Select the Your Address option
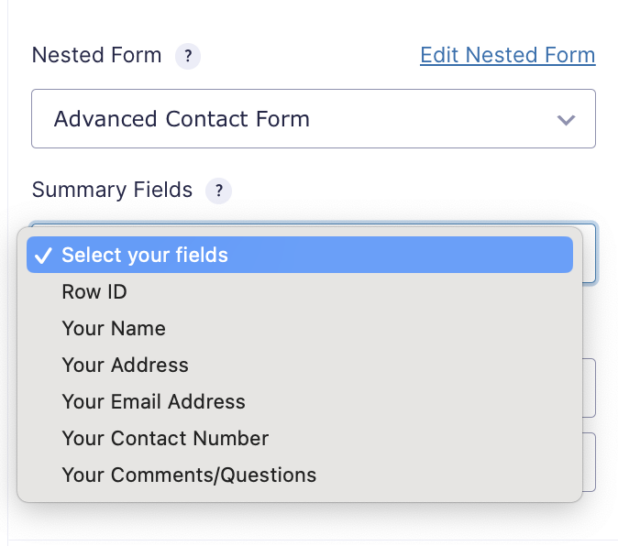This screenshot has width=618, height=546. tap(125, 365)
